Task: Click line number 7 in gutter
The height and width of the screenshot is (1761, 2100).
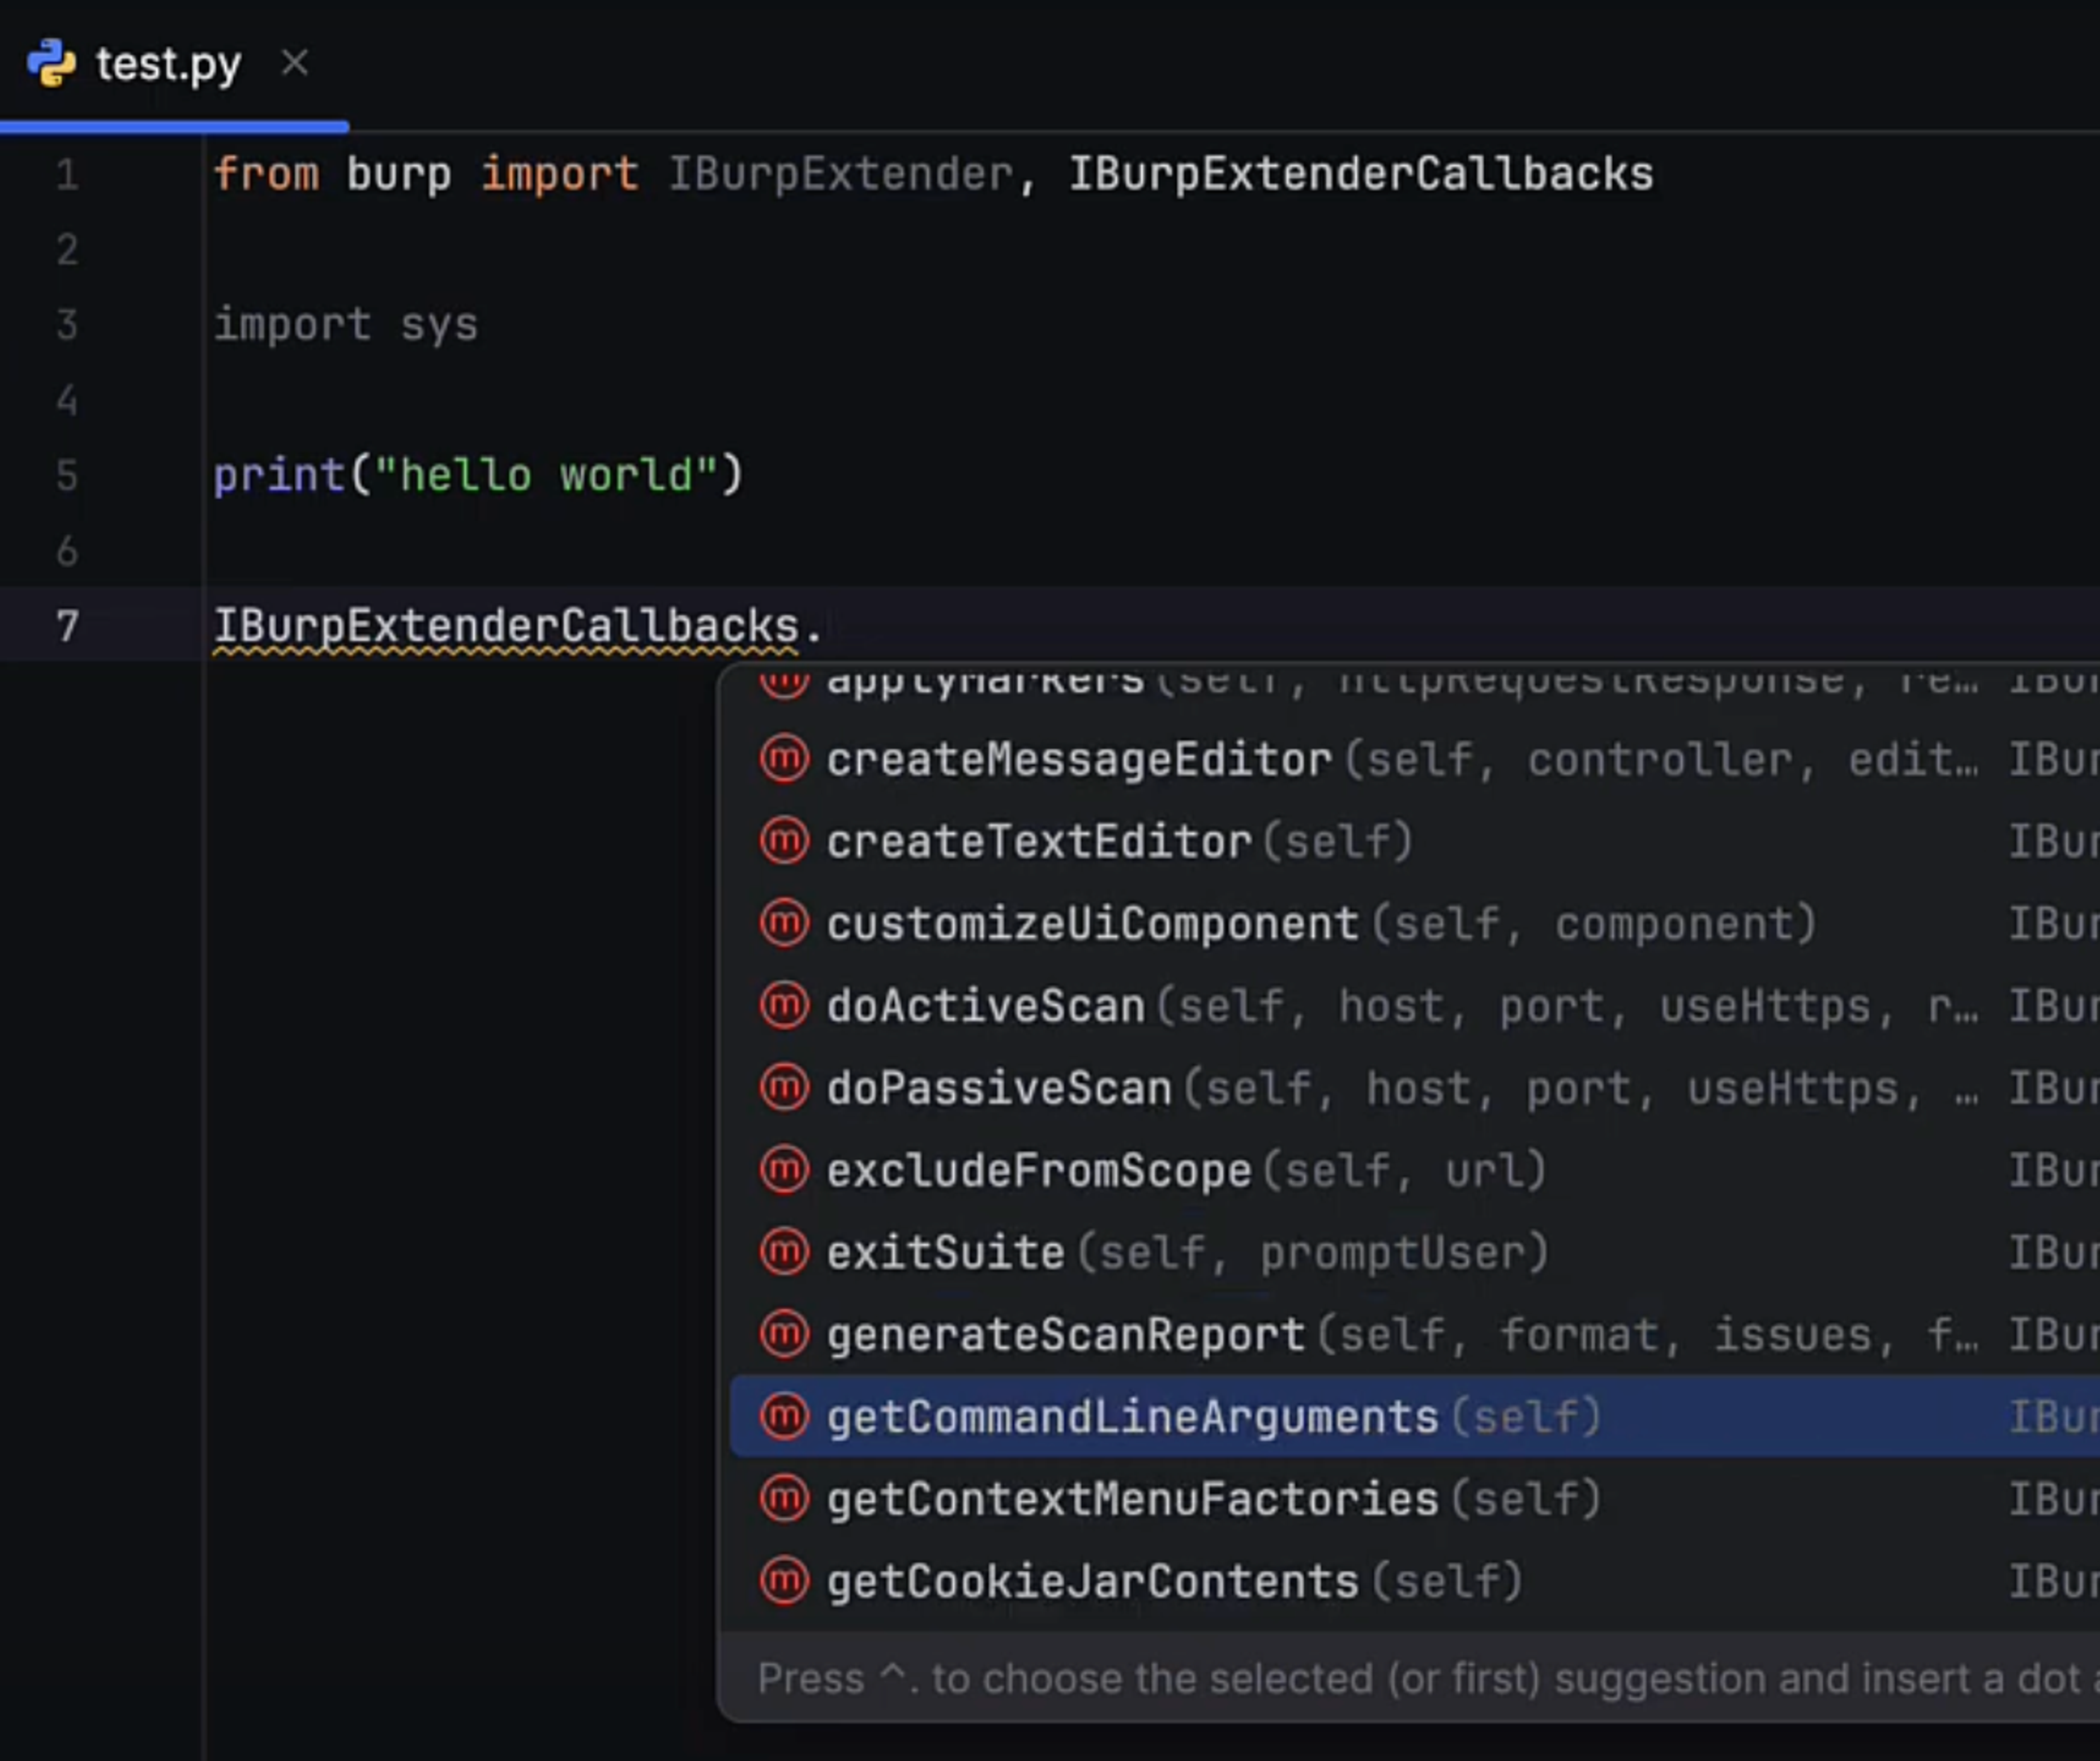Action: coord(67,626)
